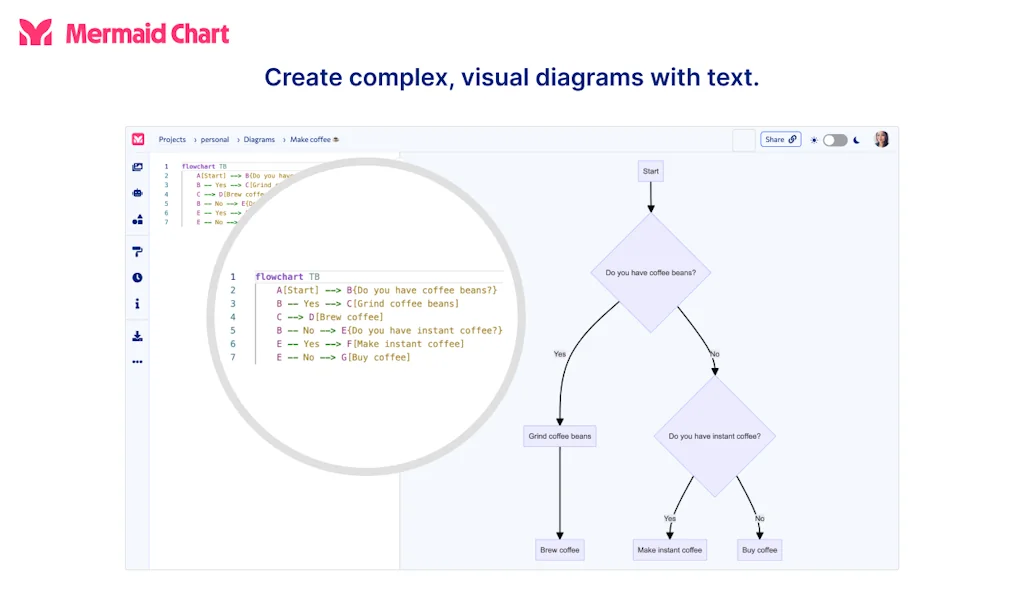Click the blank square button beside Share
The height and width of the screenshot is (613, 1024).
pos(744,140)
